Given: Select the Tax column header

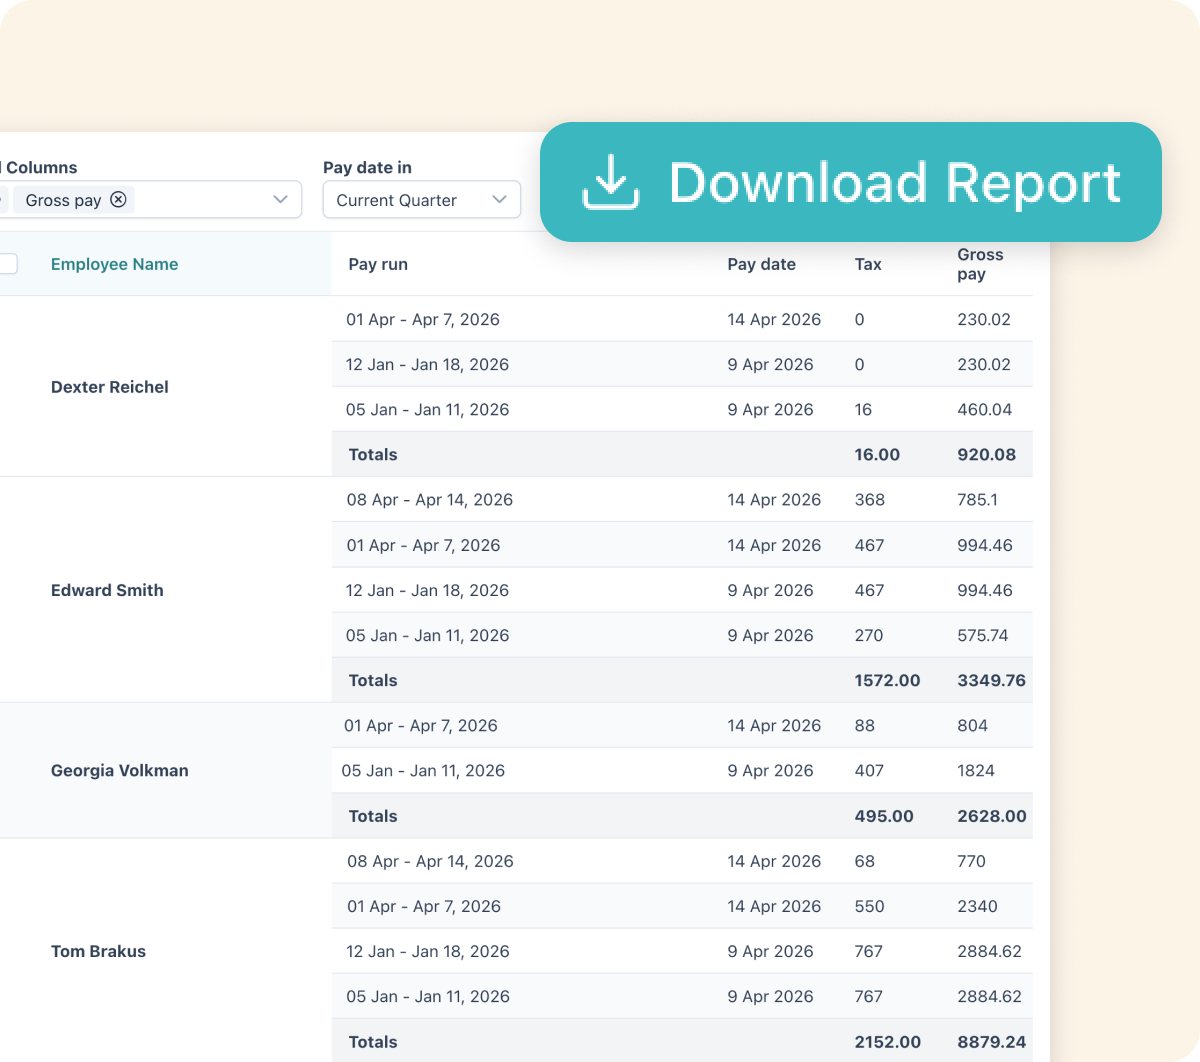Looking at the screenshot, I should [868, 264].
